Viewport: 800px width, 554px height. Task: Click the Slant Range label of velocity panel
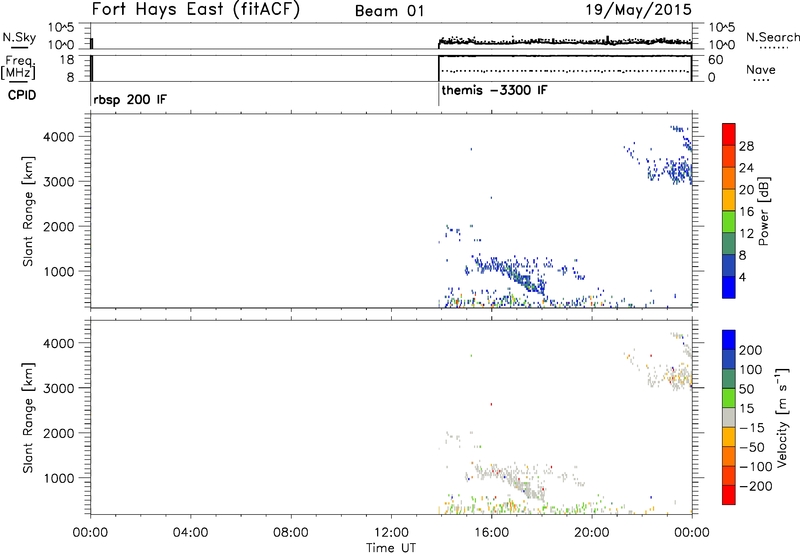[28, 418]
